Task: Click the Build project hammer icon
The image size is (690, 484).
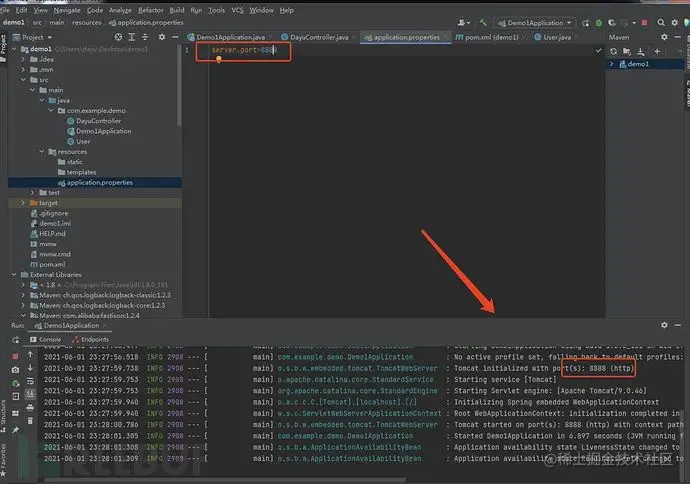Action: pyautogui.click(x=483, y=22)
